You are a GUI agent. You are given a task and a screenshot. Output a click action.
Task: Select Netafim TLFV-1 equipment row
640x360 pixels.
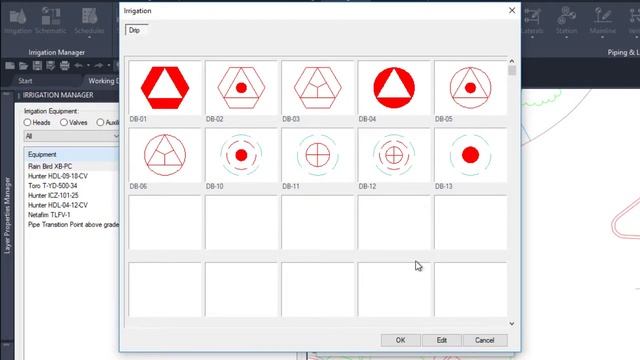point(49,215)
